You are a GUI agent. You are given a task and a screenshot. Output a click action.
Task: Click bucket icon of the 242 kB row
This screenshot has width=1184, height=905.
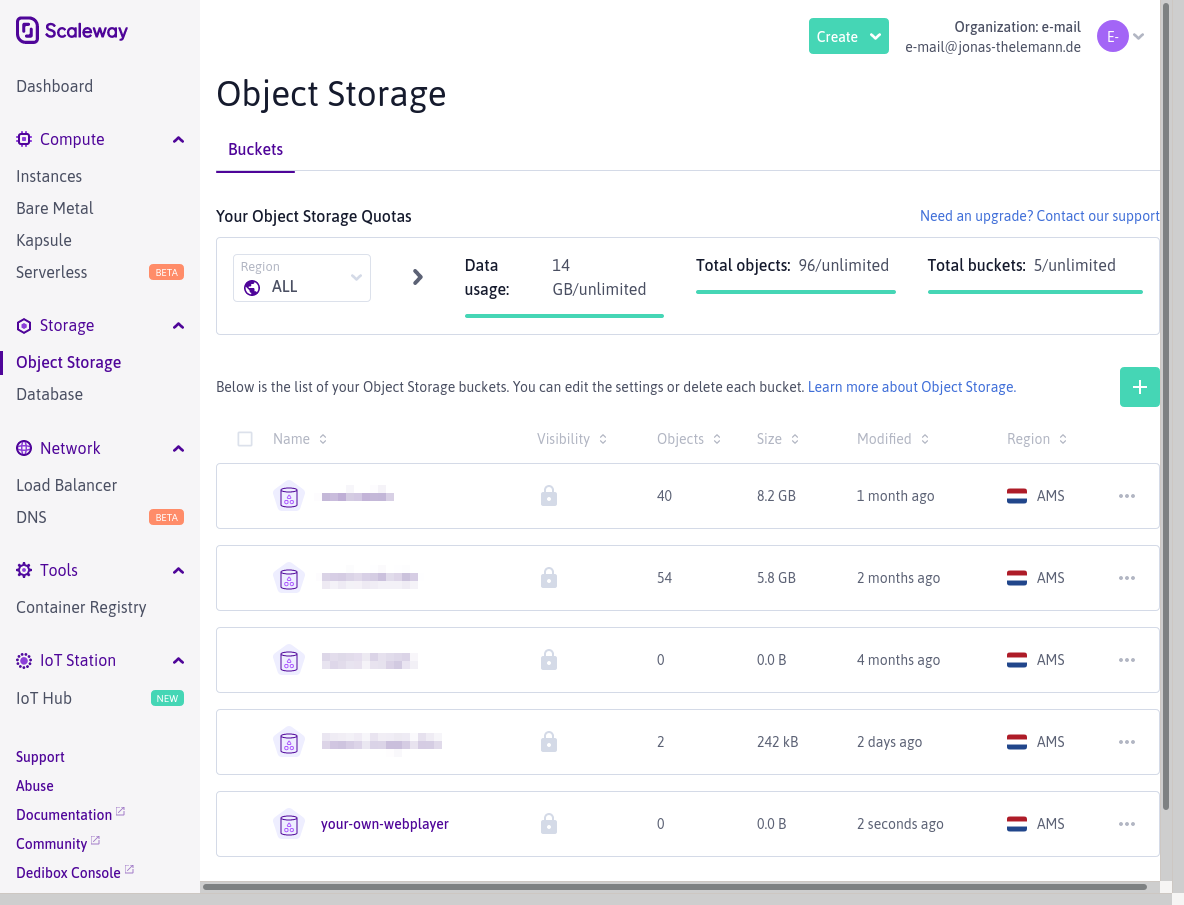pos(288,743)
